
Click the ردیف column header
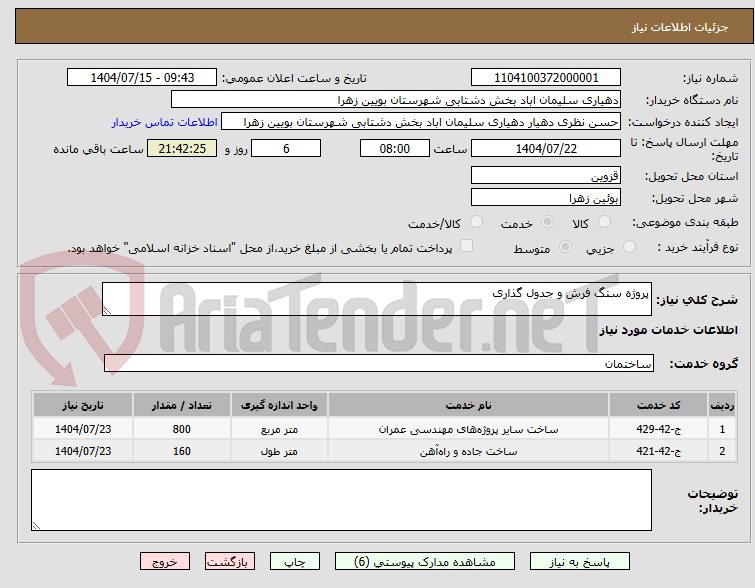(x=722, y=405)
